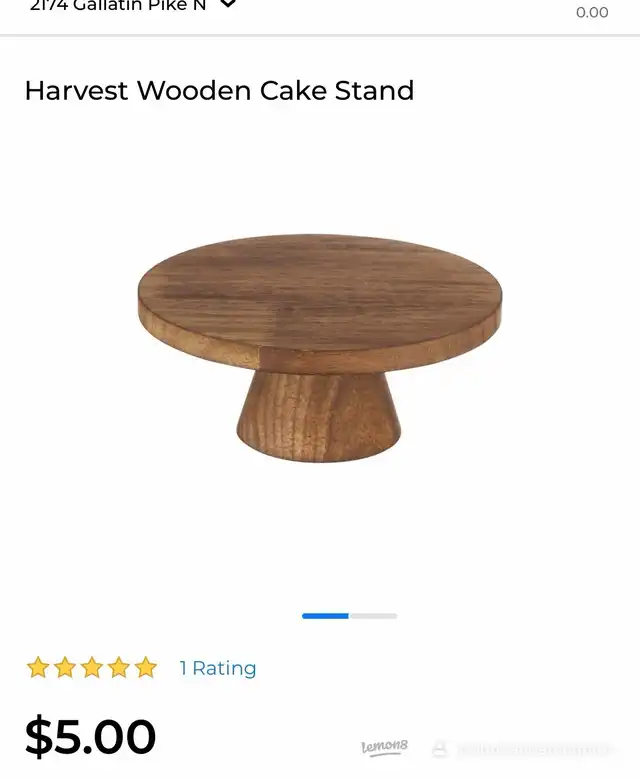The height and width of the screenshot is (779, 640).
Task: Click the fifth gold rating star
Action: [x=146, y=667]
